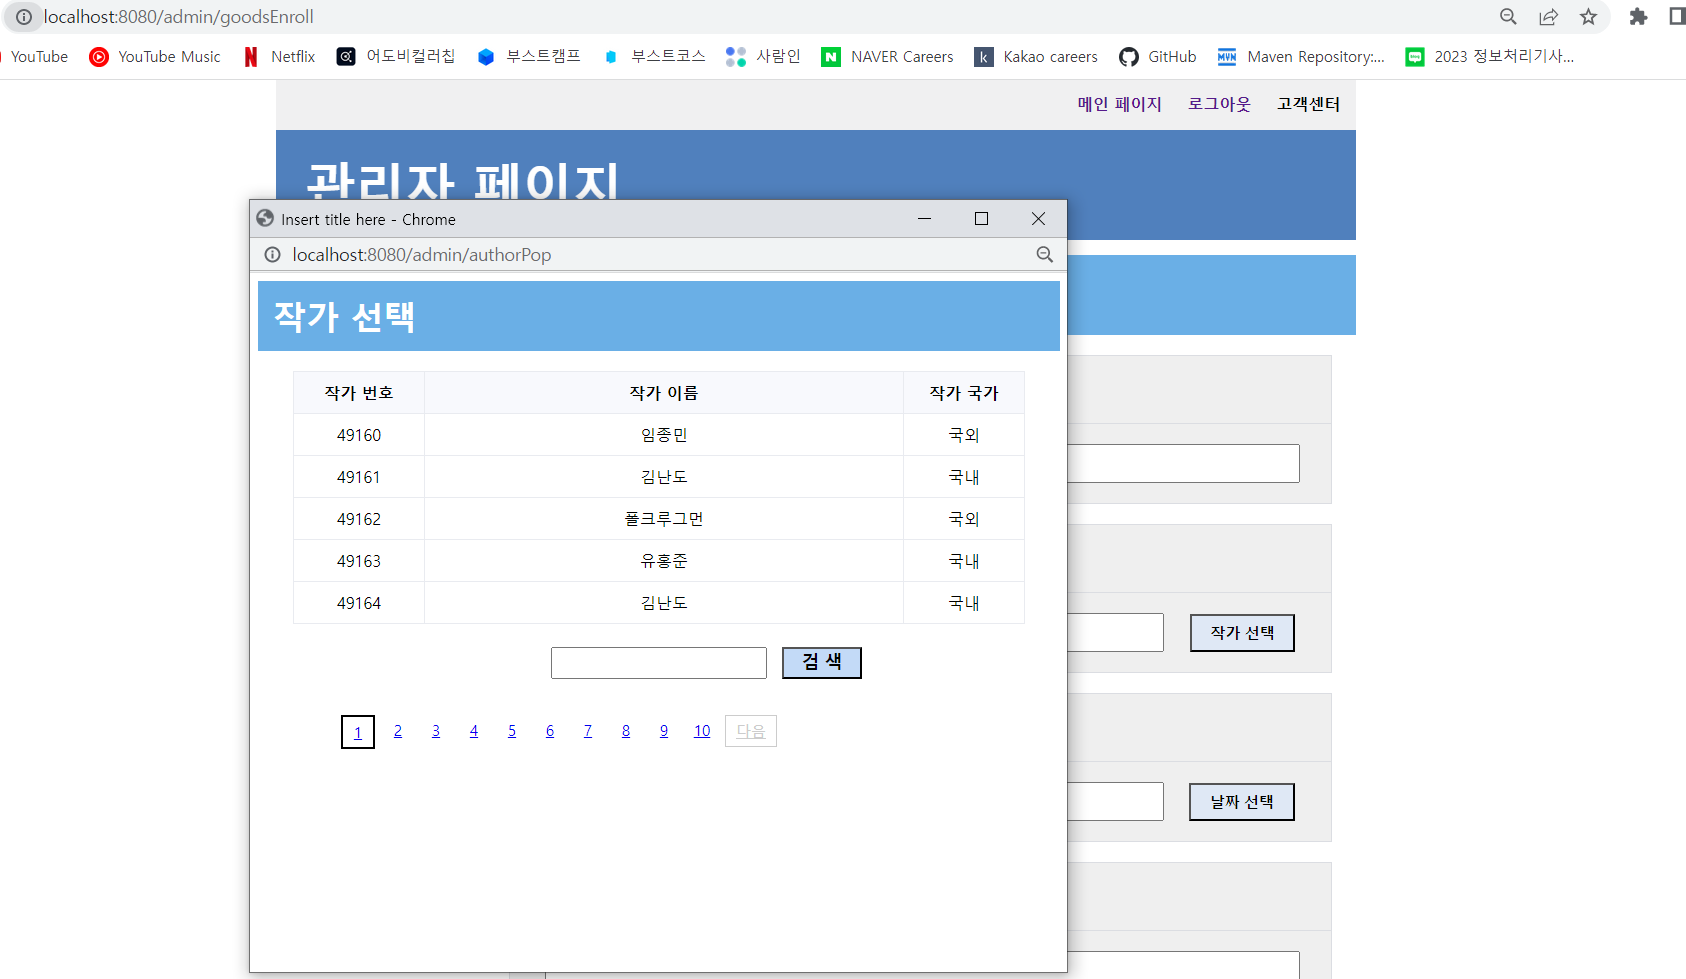Open the GitHub bookmark
This screenshot has height=979, width=1686.
coord(1158,57)
